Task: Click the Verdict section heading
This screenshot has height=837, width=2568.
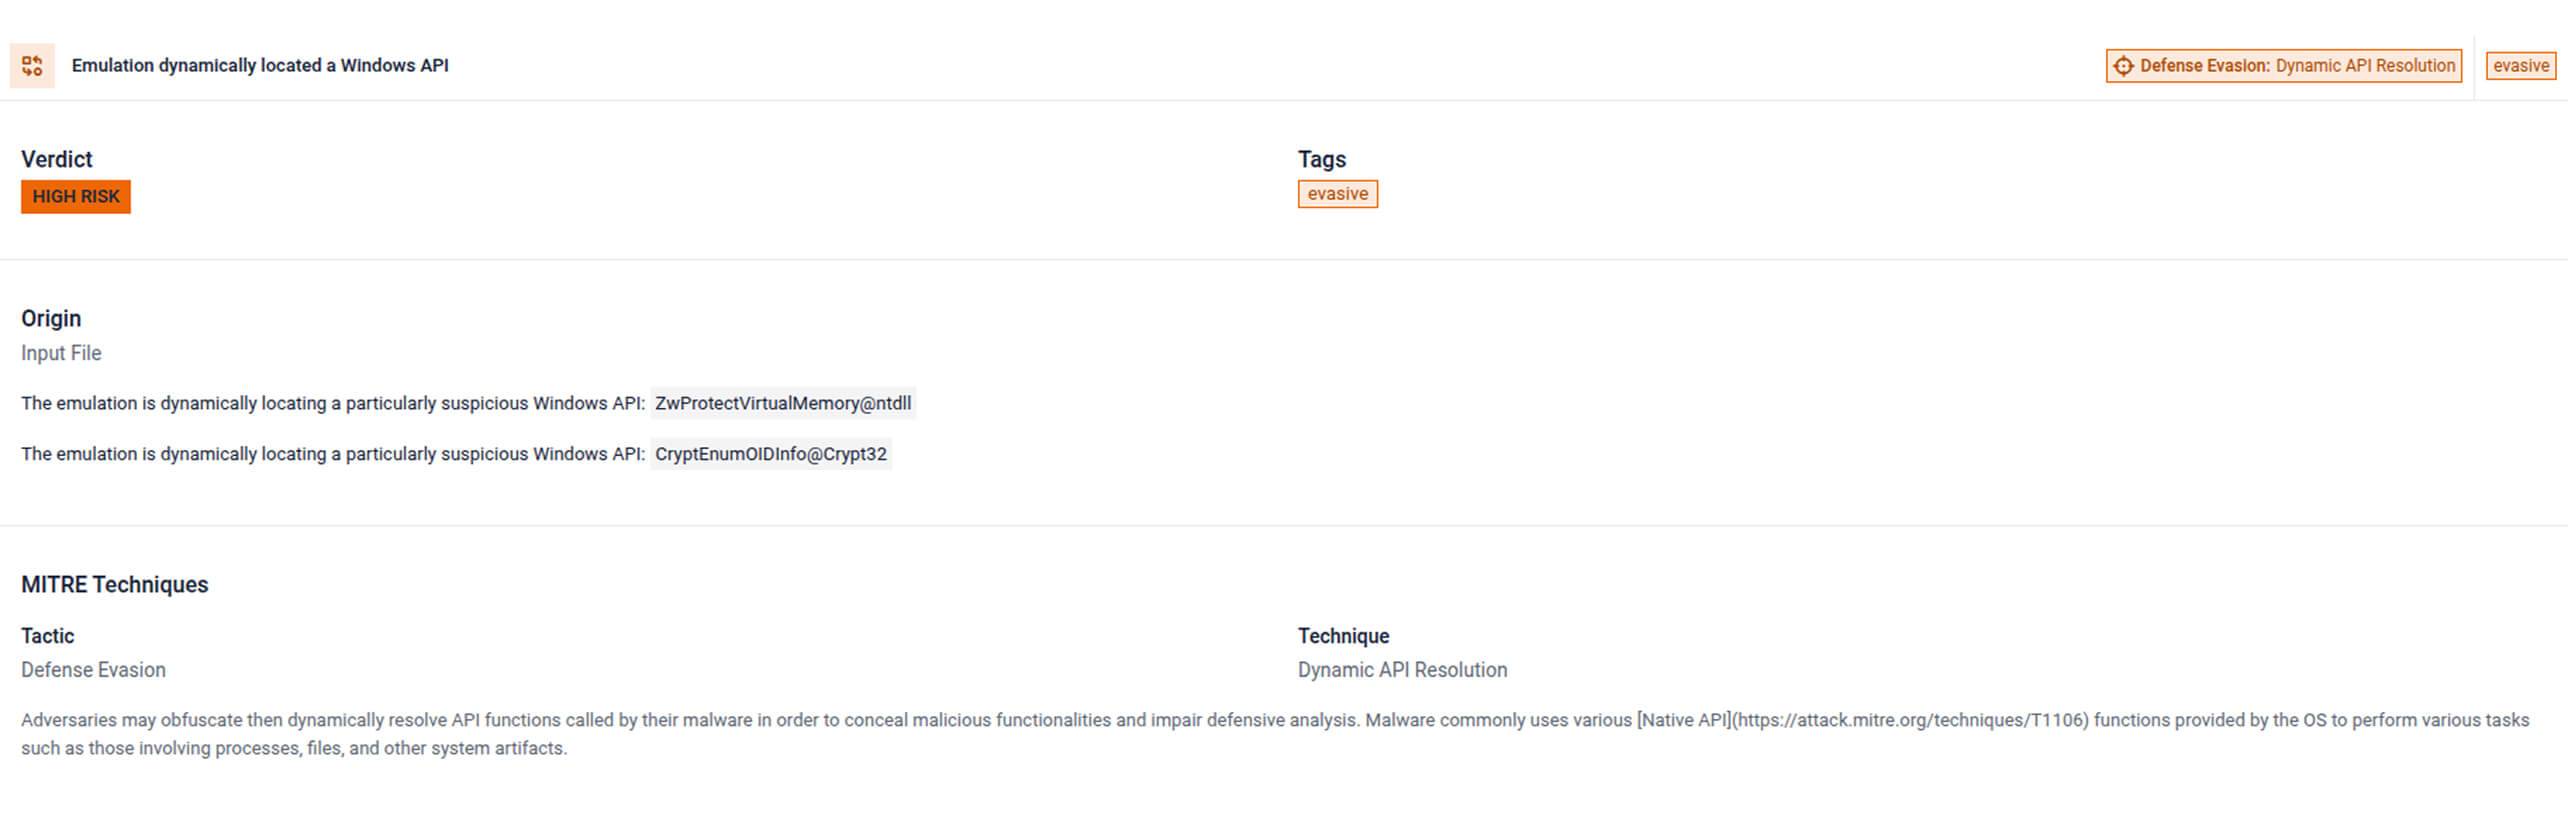Action: [x=56, y=160]
